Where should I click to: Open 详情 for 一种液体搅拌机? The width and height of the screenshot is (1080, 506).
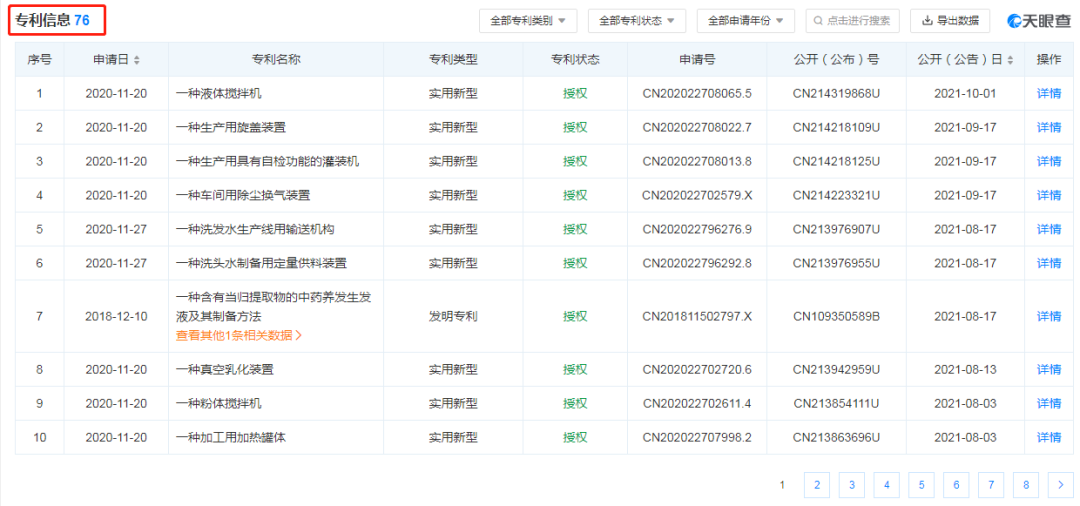1049,94
